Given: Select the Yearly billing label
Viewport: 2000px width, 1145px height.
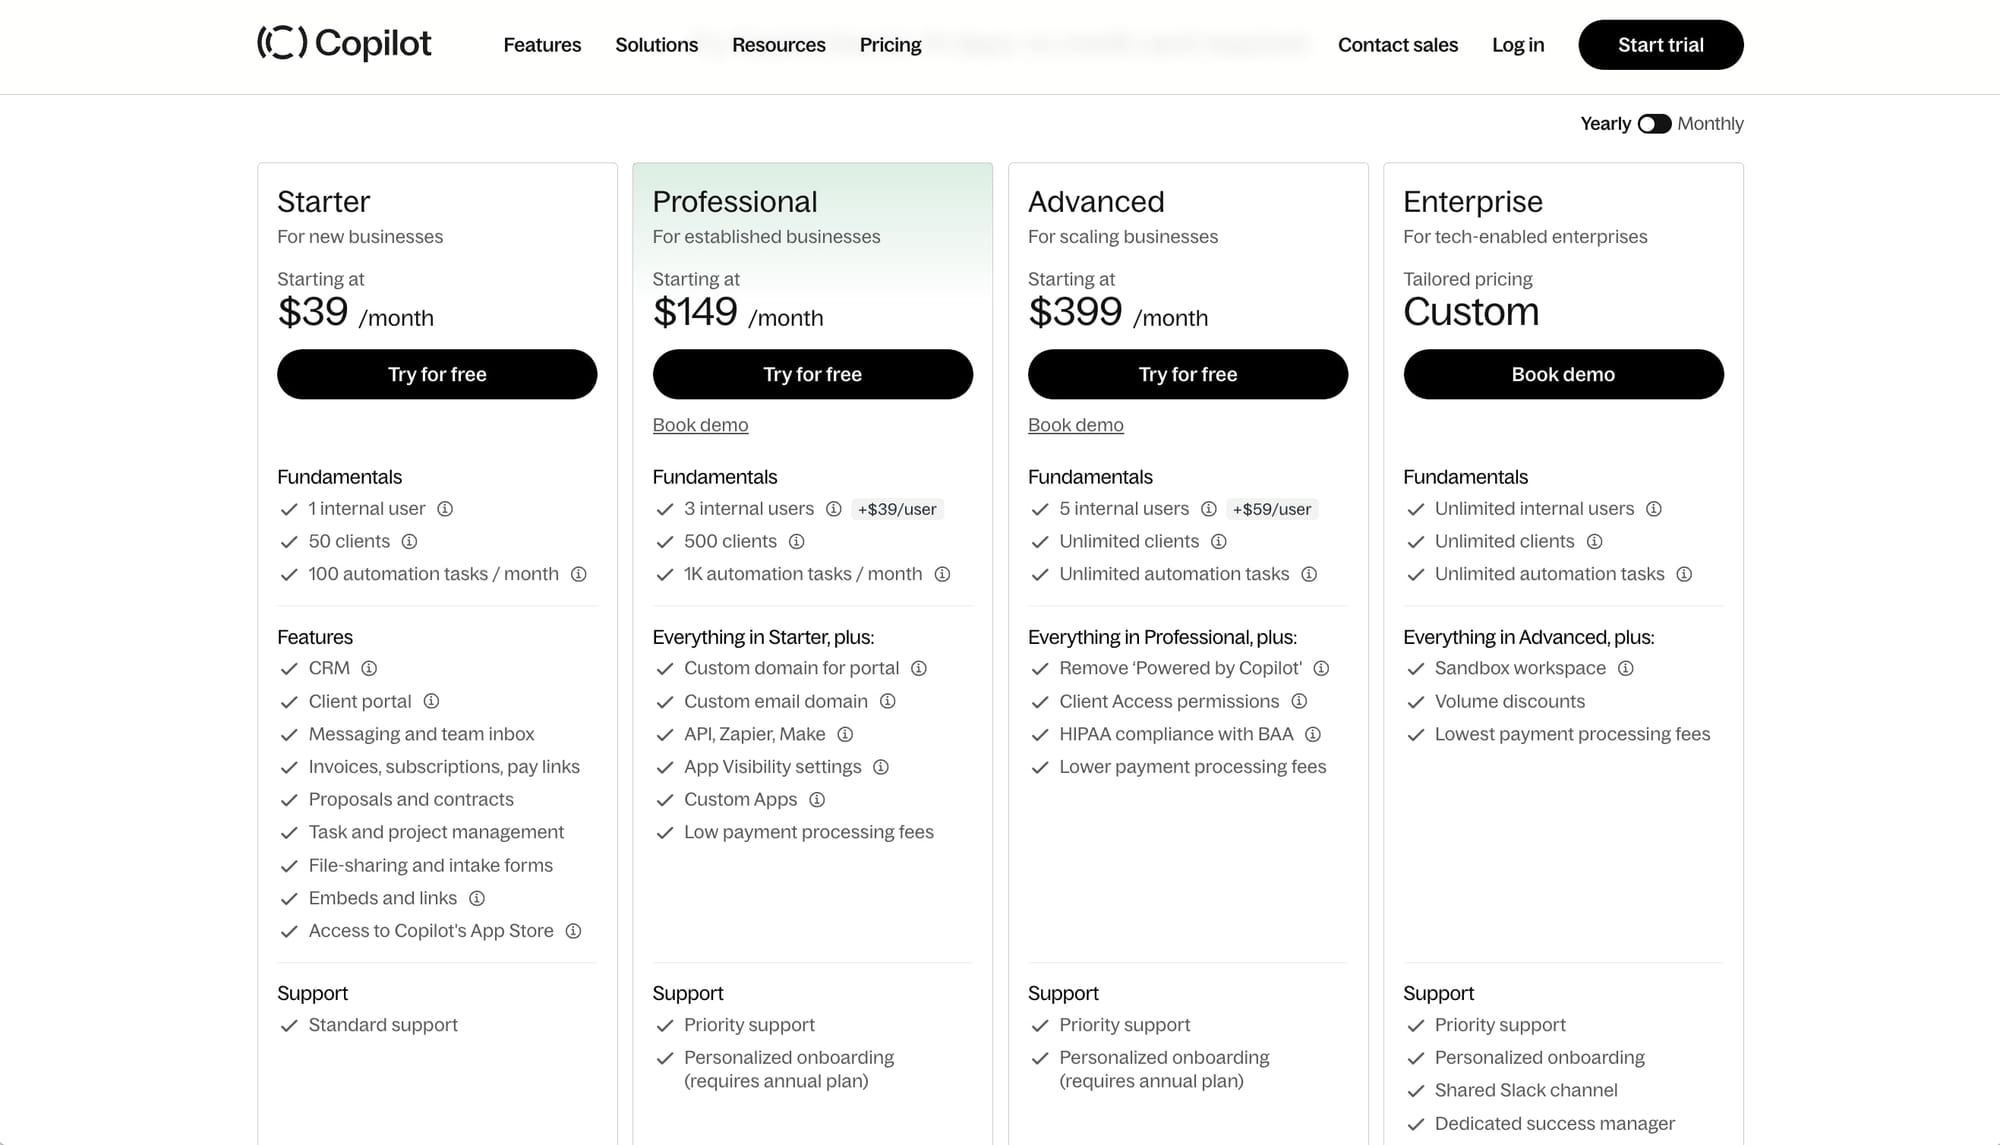Looking at the screenshot, I should click(1605, 124).
